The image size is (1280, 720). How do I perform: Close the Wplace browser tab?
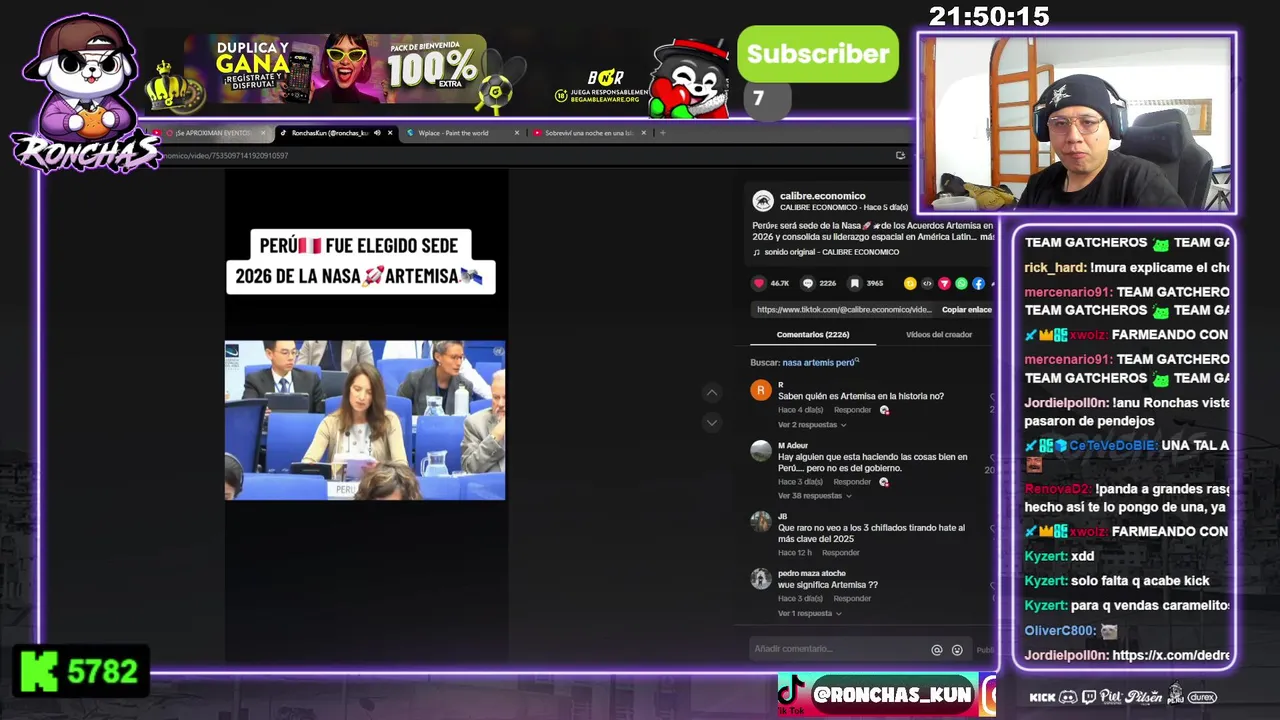[x=517, y=133]
